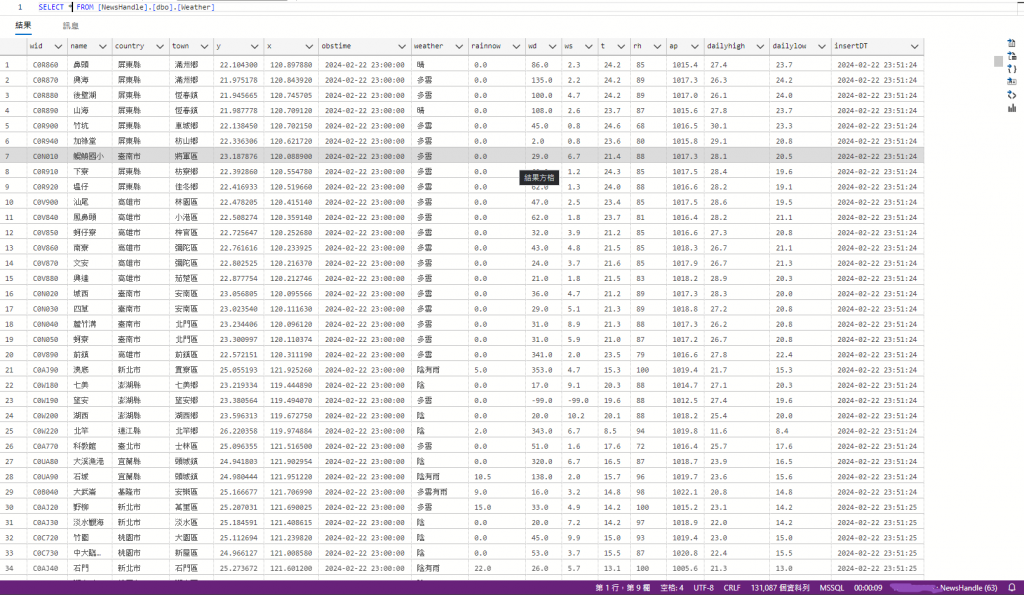Image resolution: width=1024 pixels, height=595 pixels.
Task: Click the 131,087 個資料列 row count
Action: [780, 588]
